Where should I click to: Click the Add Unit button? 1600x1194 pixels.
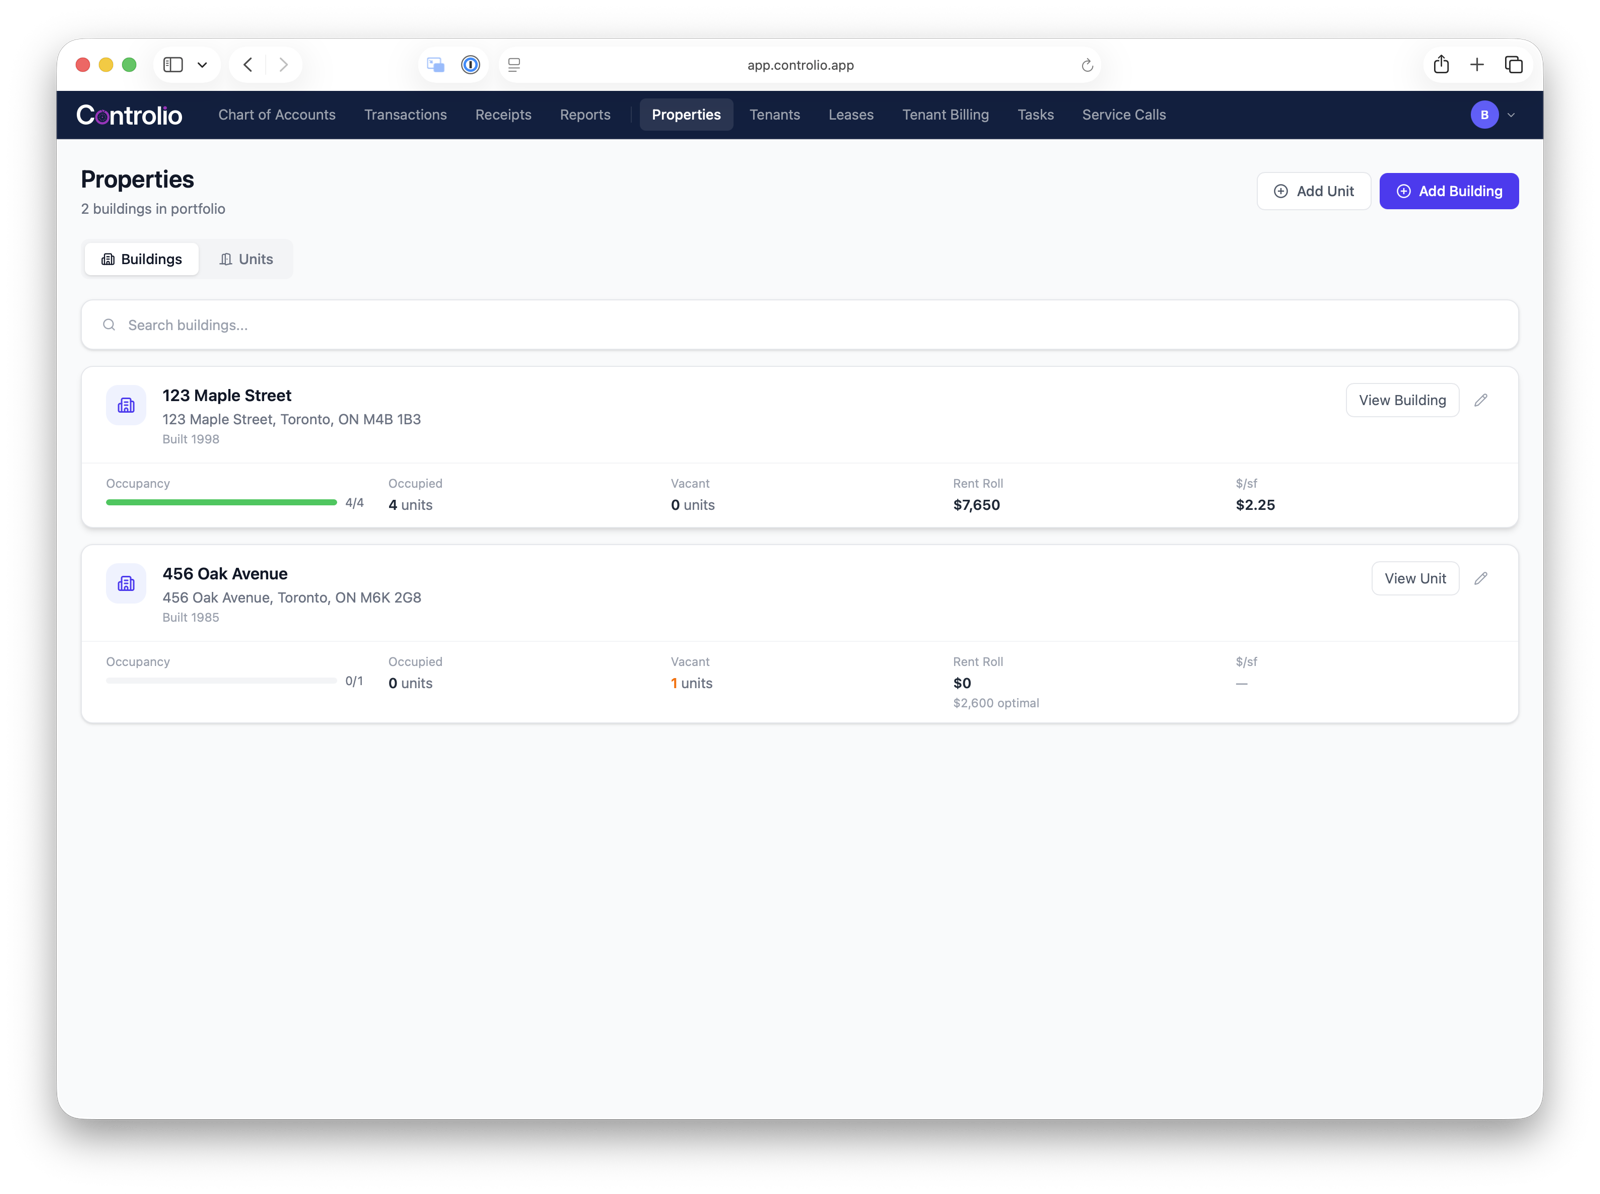[1313, 191]
